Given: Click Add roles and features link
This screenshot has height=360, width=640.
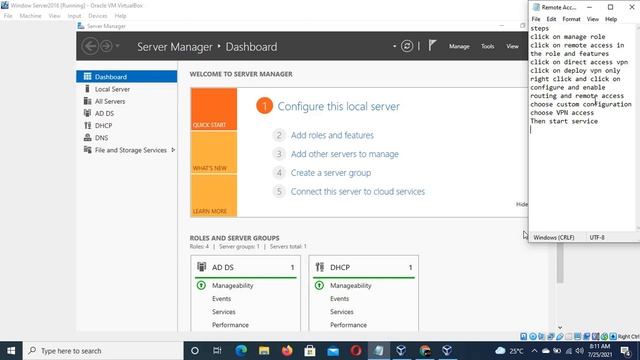Looking at the screenshot, I should (x=332, y=135).
